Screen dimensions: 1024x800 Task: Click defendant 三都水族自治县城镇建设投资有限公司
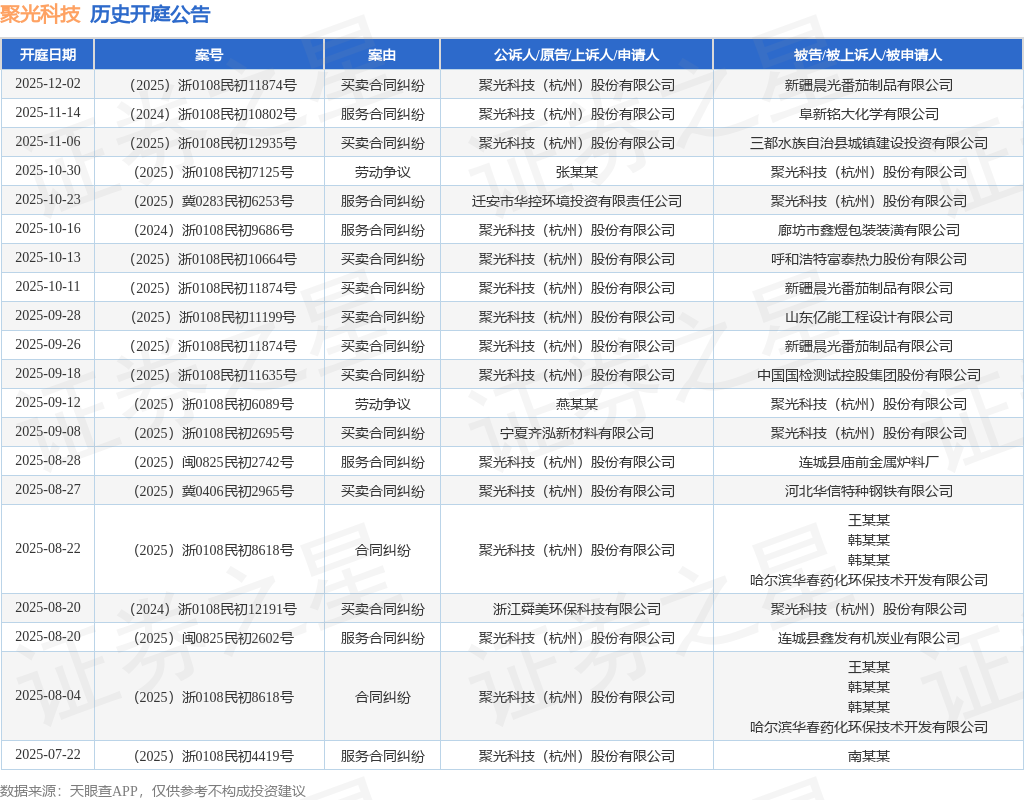click(x=869, y=143)
